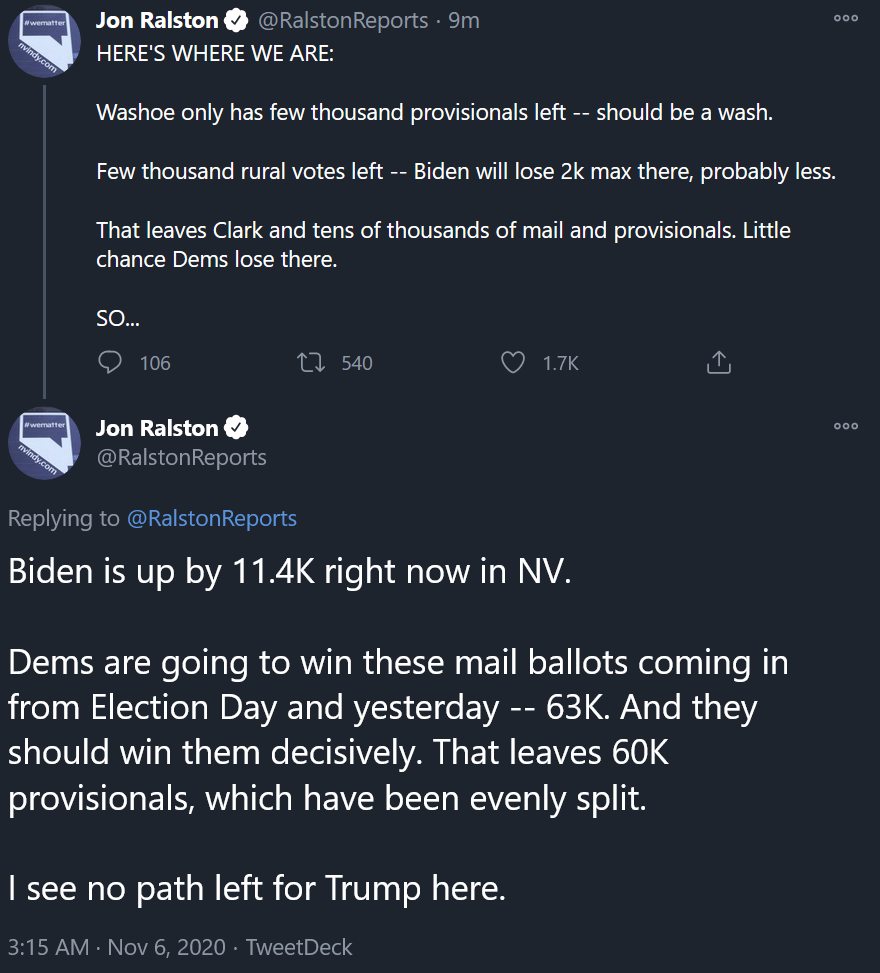Click the 'HERE'S WHERE WE ARE' tweet text
The image size is (880, 973).
216,54
